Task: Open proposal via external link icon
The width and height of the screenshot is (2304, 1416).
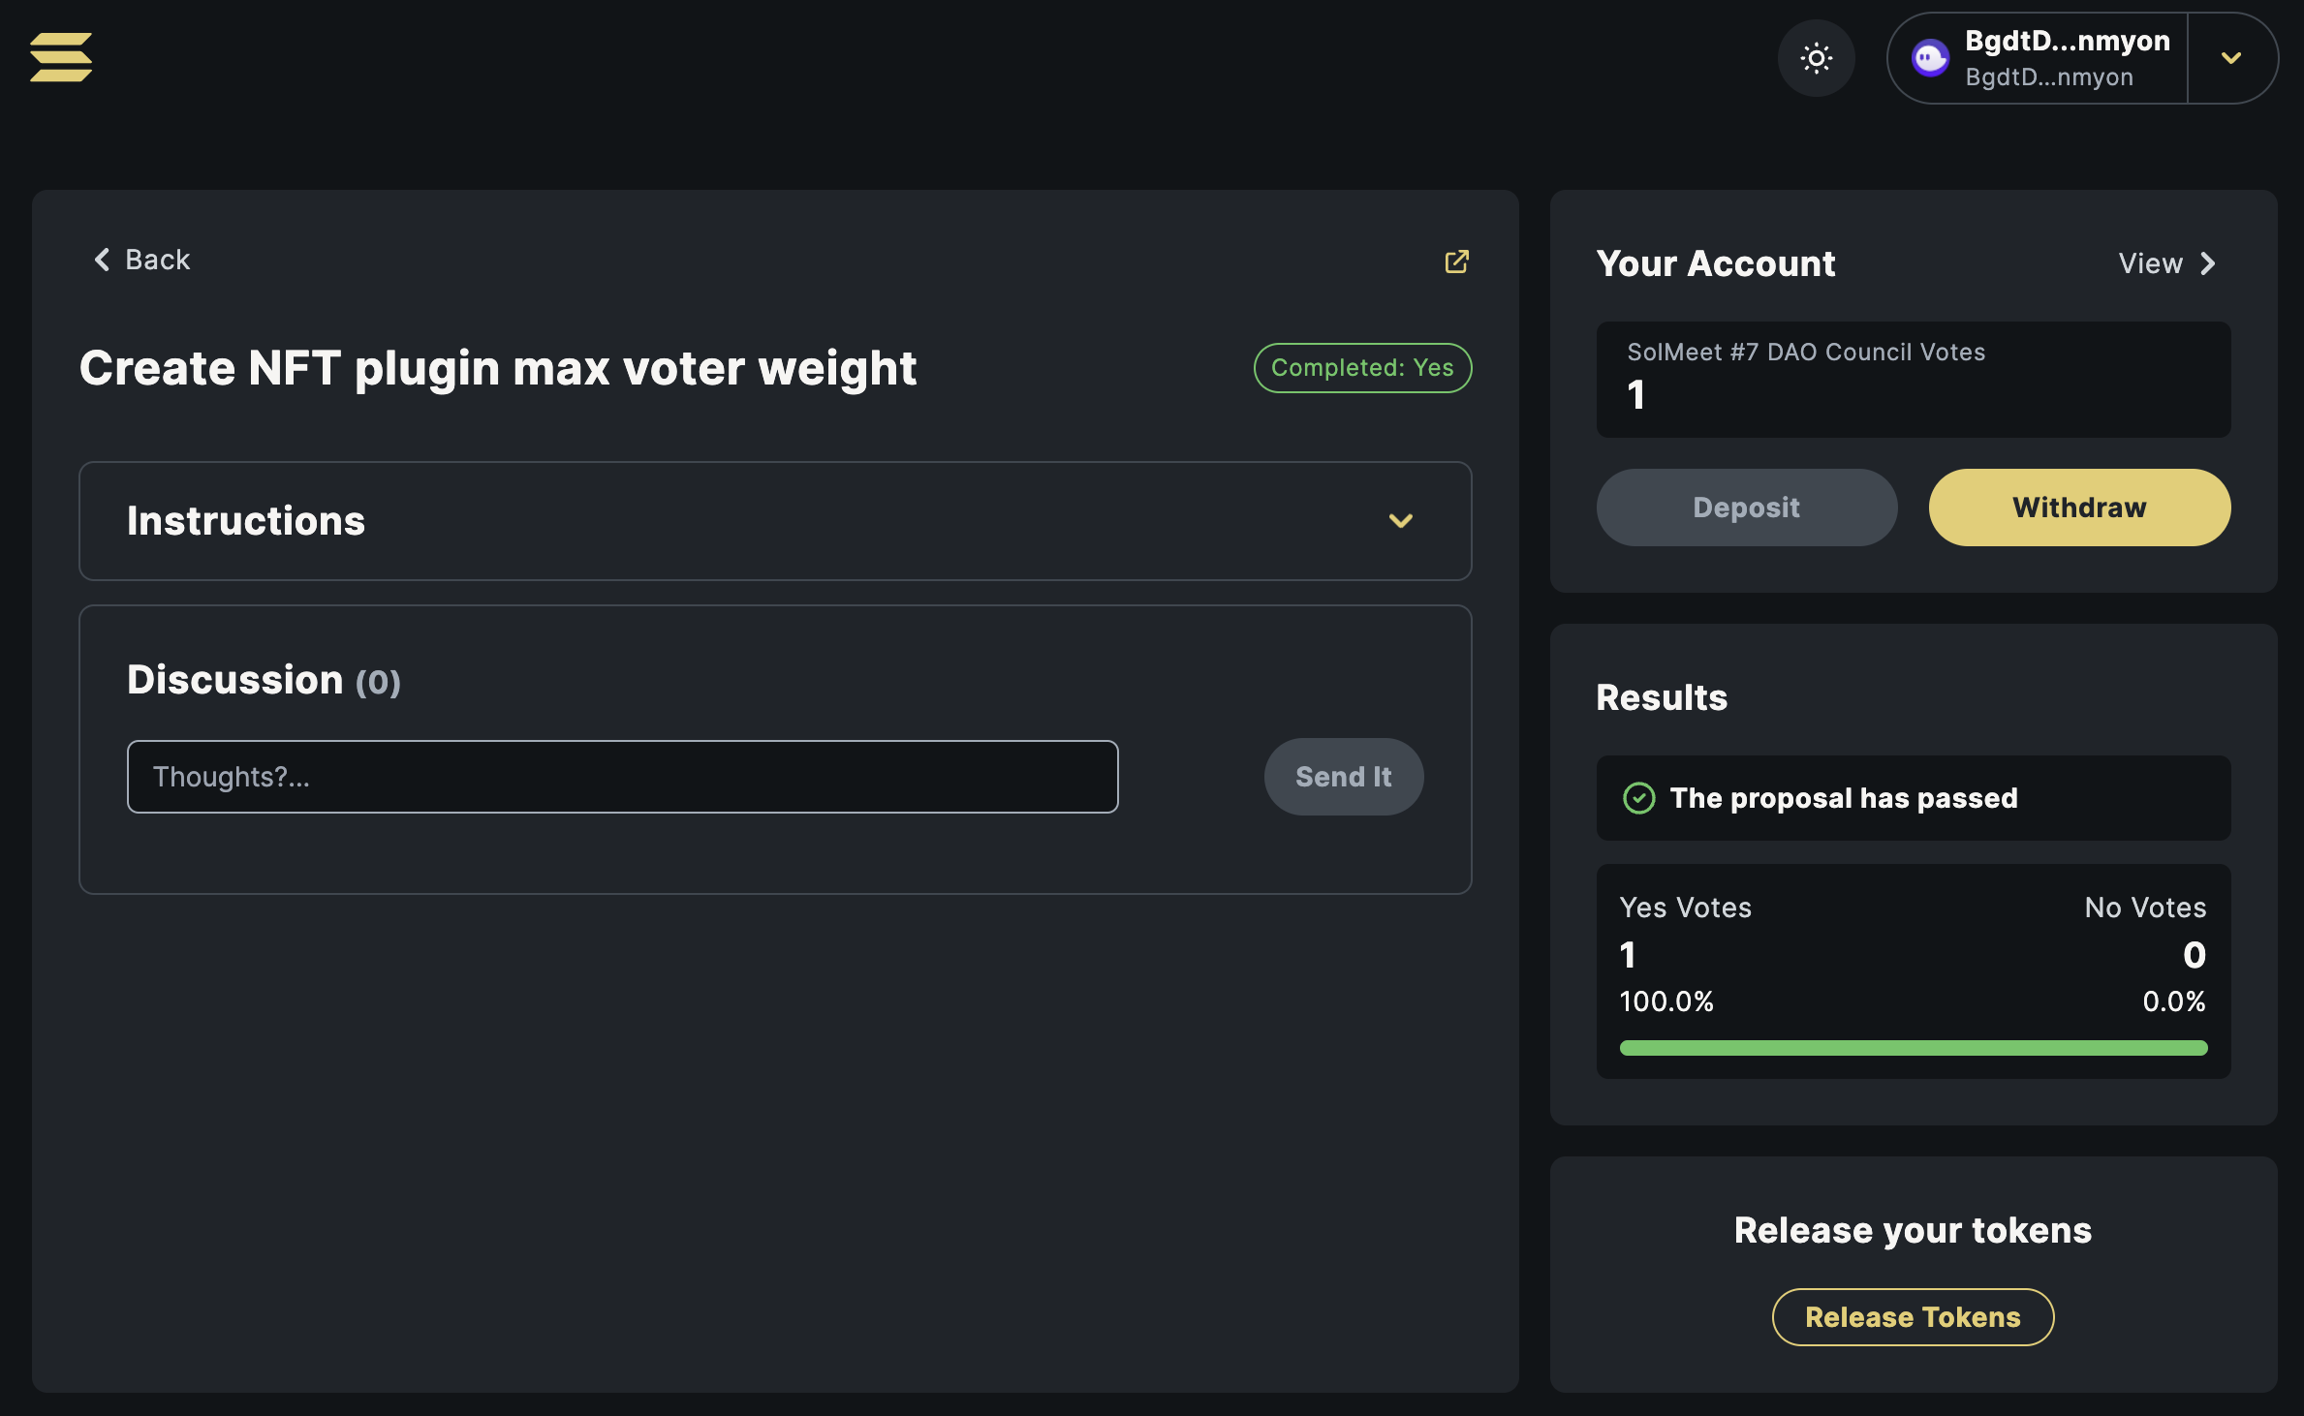Action: click(1456, 261)
